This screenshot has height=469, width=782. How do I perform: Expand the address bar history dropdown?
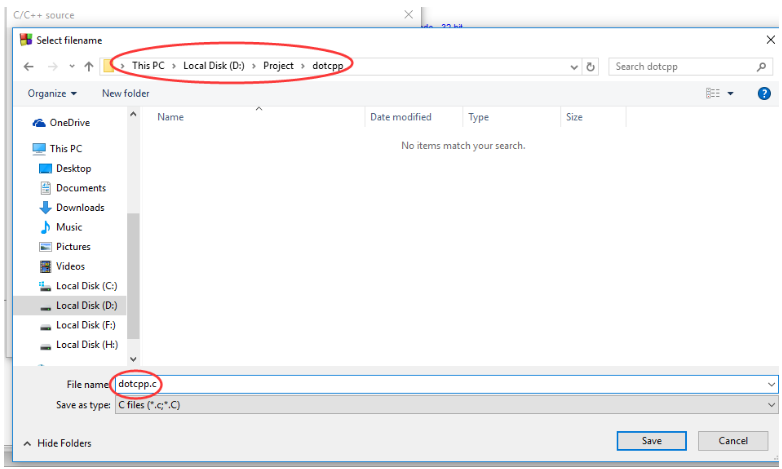click(574, 67)
